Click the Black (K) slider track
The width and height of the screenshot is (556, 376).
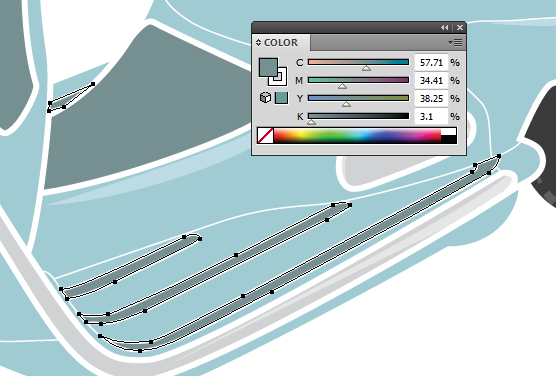pyautogui.click(x=358, y=116)
